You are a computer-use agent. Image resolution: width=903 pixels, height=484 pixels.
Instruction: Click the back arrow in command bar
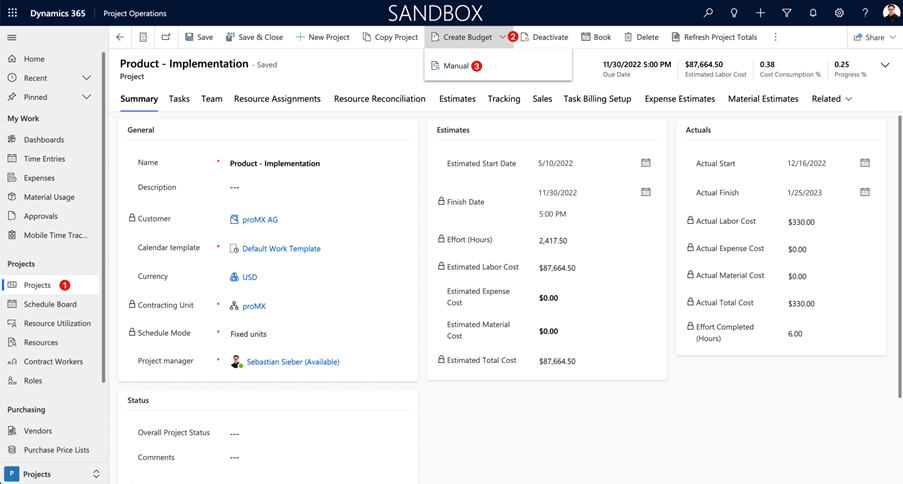[x=120, y=37]
